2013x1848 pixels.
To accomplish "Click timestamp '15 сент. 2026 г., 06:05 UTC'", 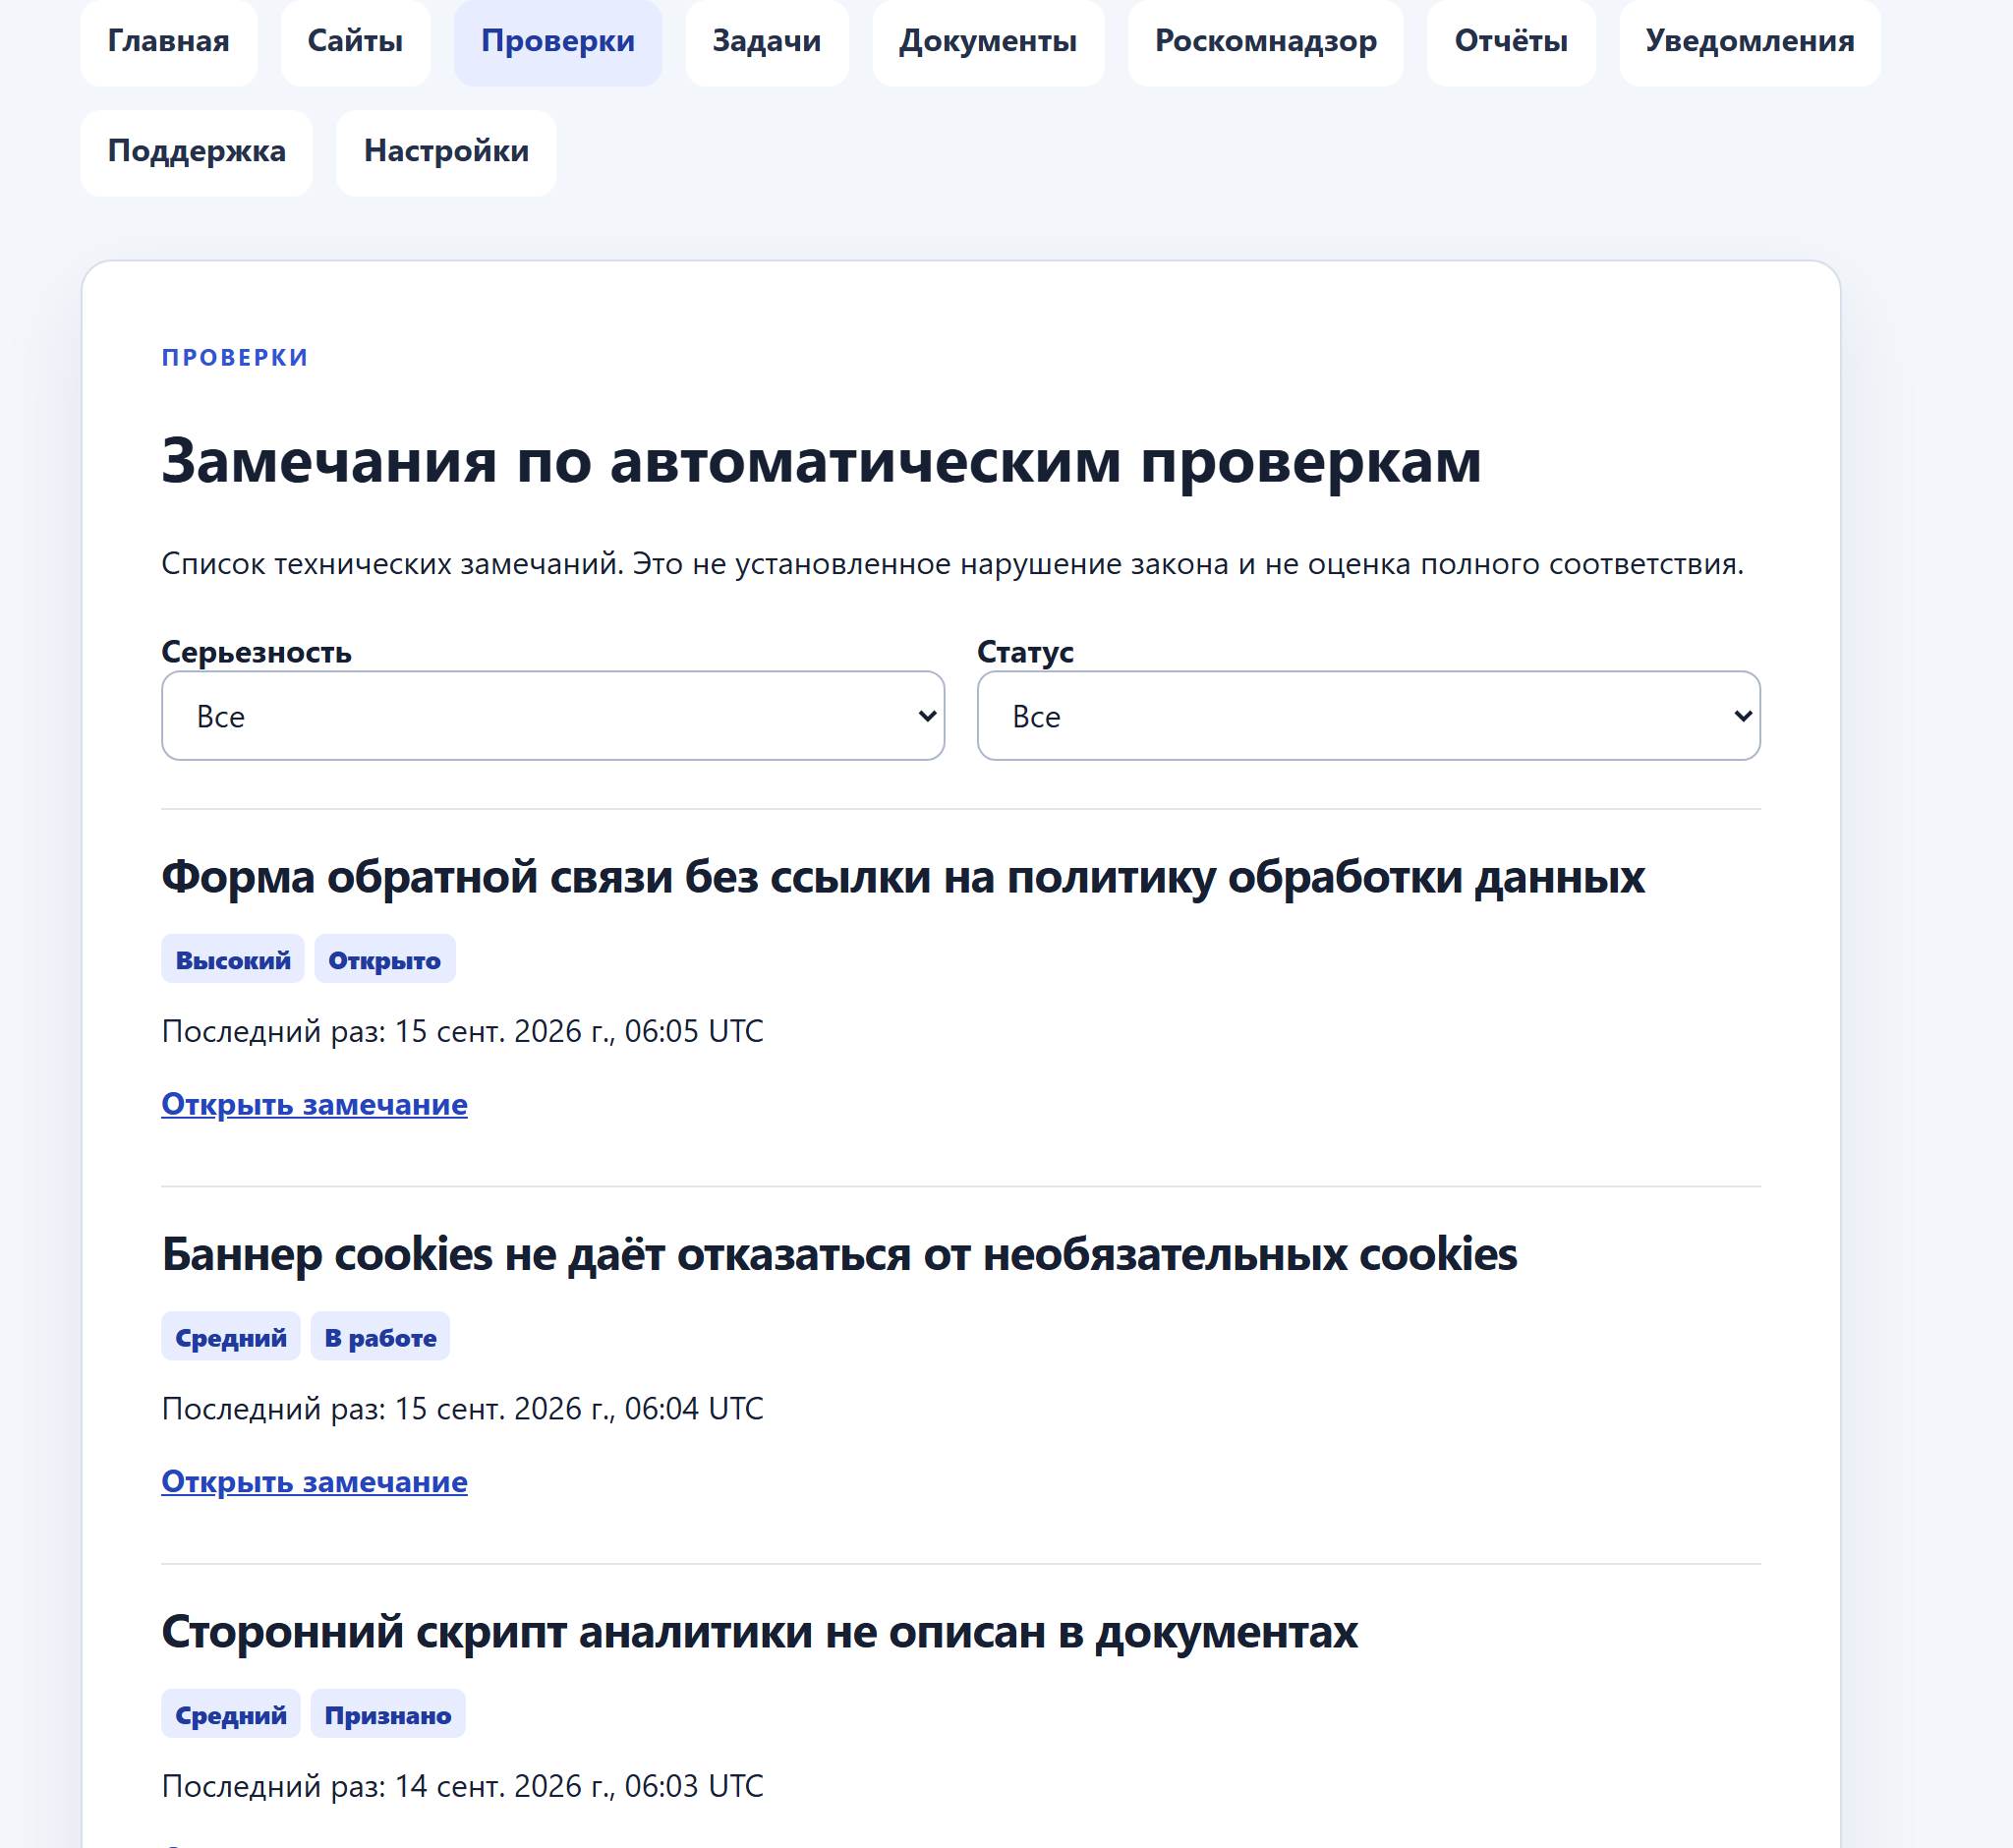I will (x=579, y=1031).
